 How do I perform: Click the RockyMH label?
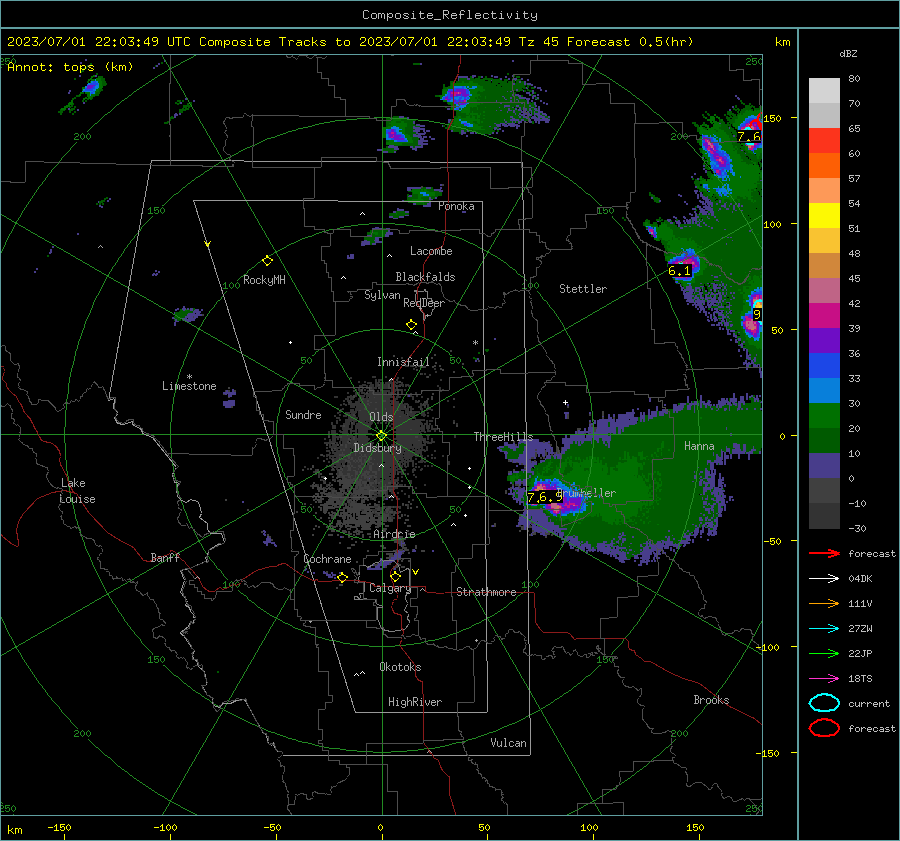coord(264,280)
